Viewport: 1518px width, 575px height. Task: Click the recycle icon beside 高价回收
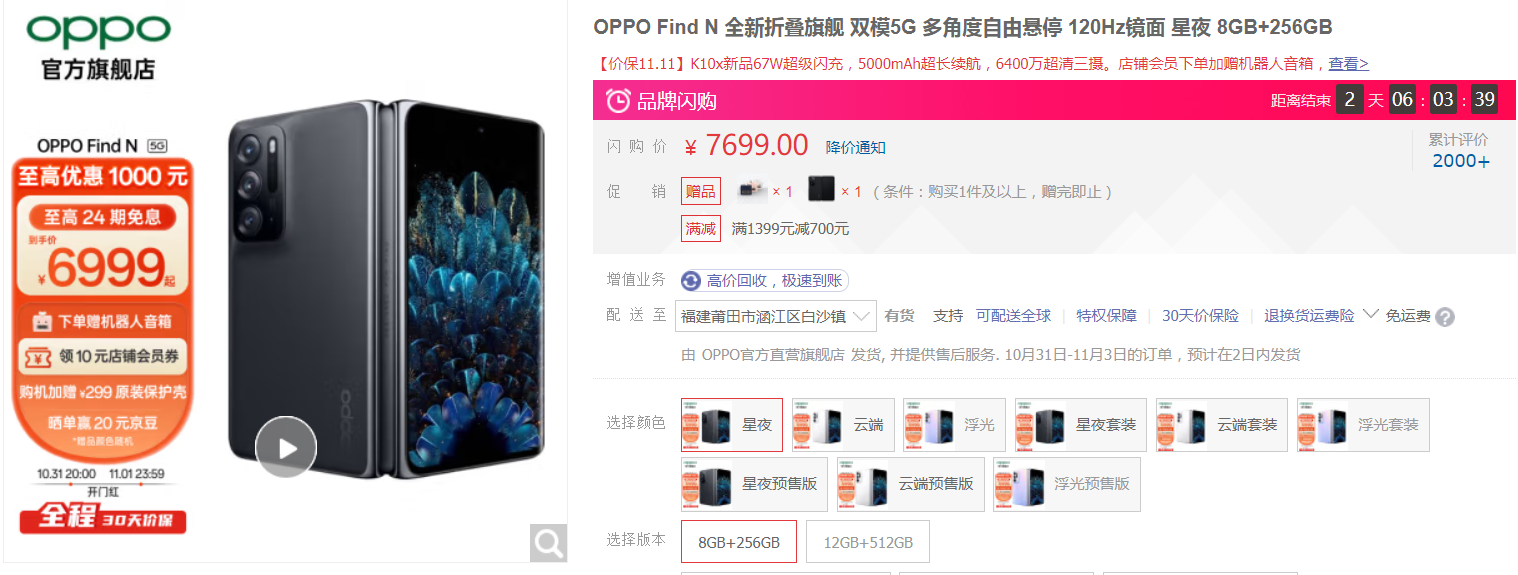click(x=691, y=281)
